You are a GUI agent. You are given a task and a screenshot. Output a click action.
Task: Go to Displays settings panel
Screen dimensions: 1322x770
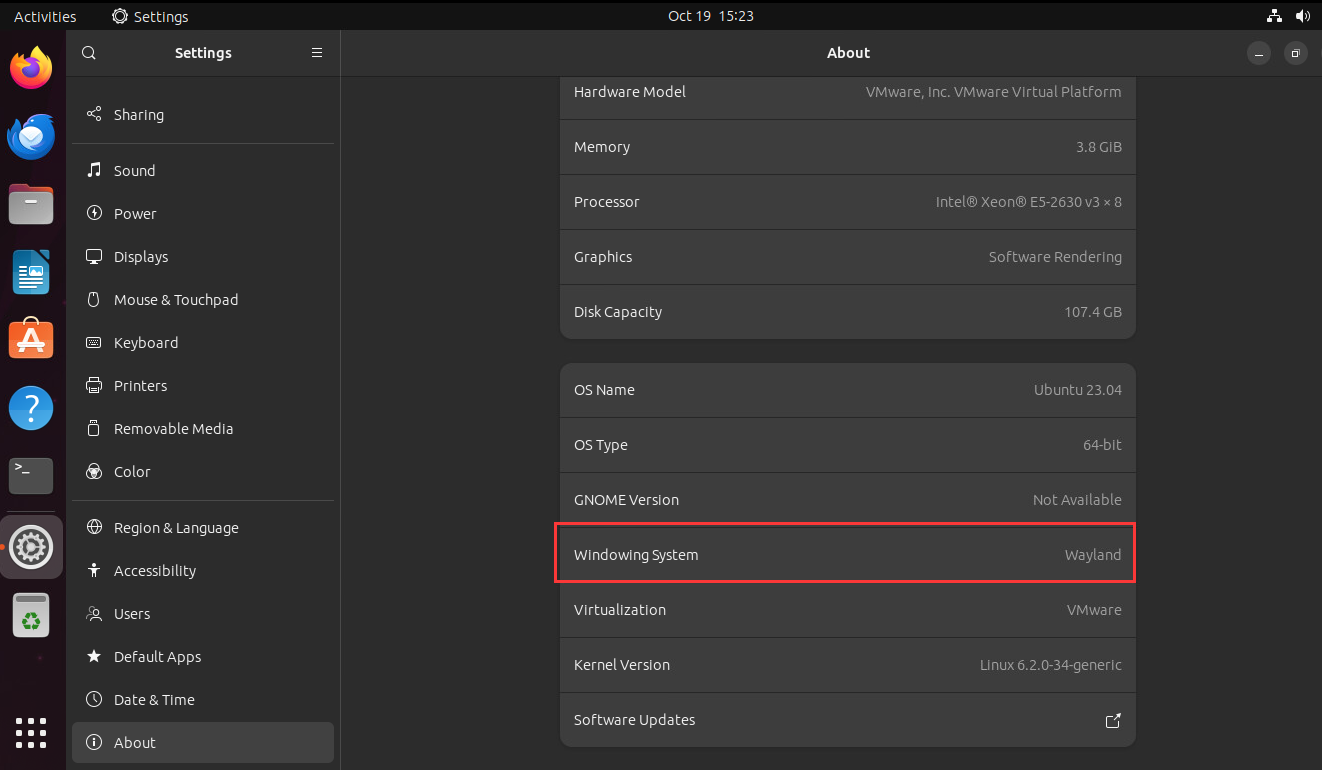[x=203, y=256]
